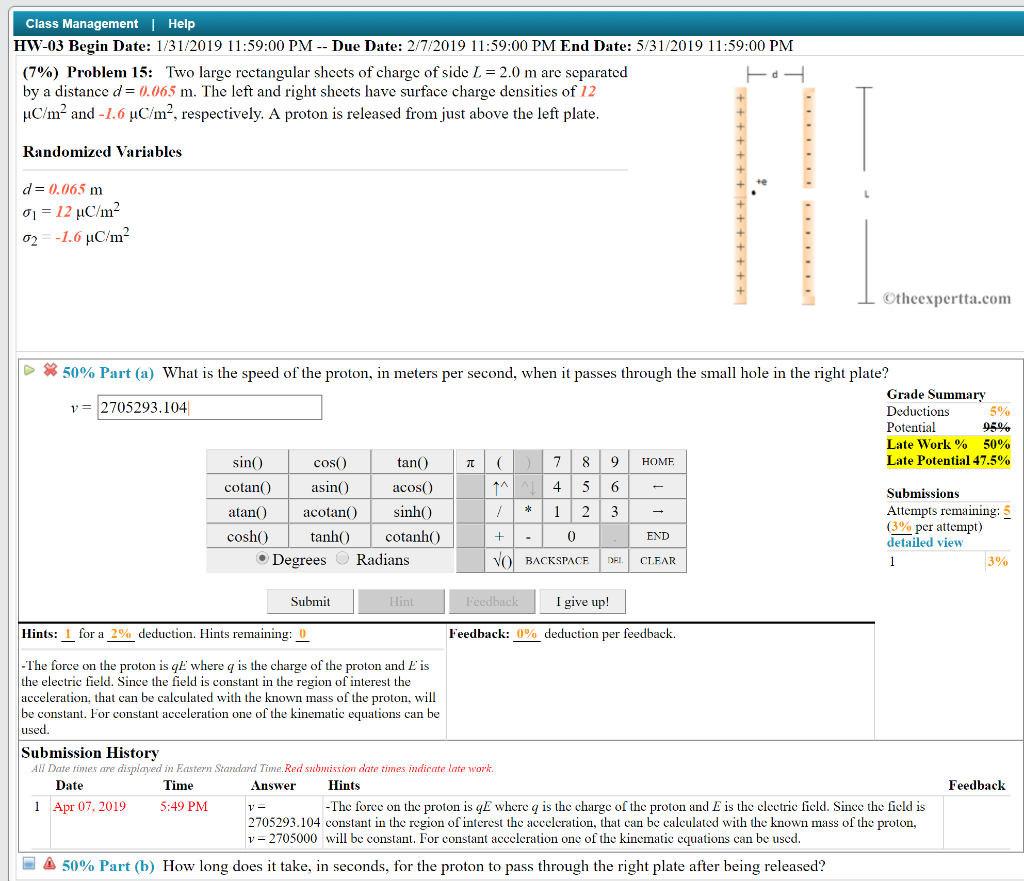Click the exponent ↑^ arrow key
The height and width of the screenshot is (881, 1024).
[497, 486]
